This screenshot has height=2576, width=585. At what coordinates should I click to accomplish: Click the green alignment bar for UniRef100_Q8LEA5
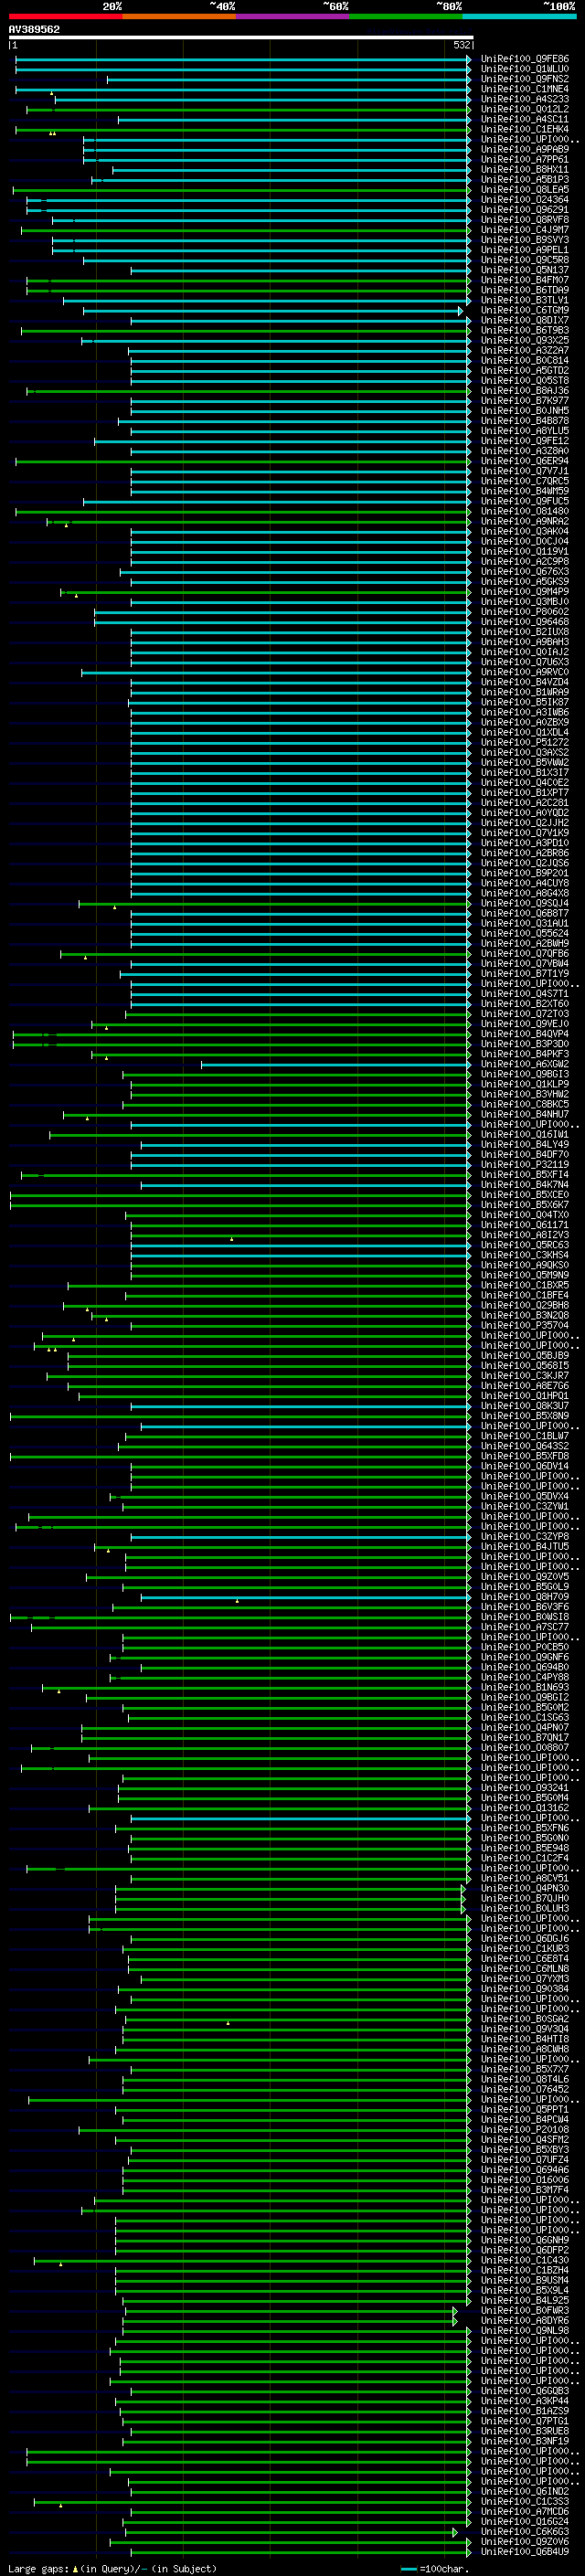(241, 189)
